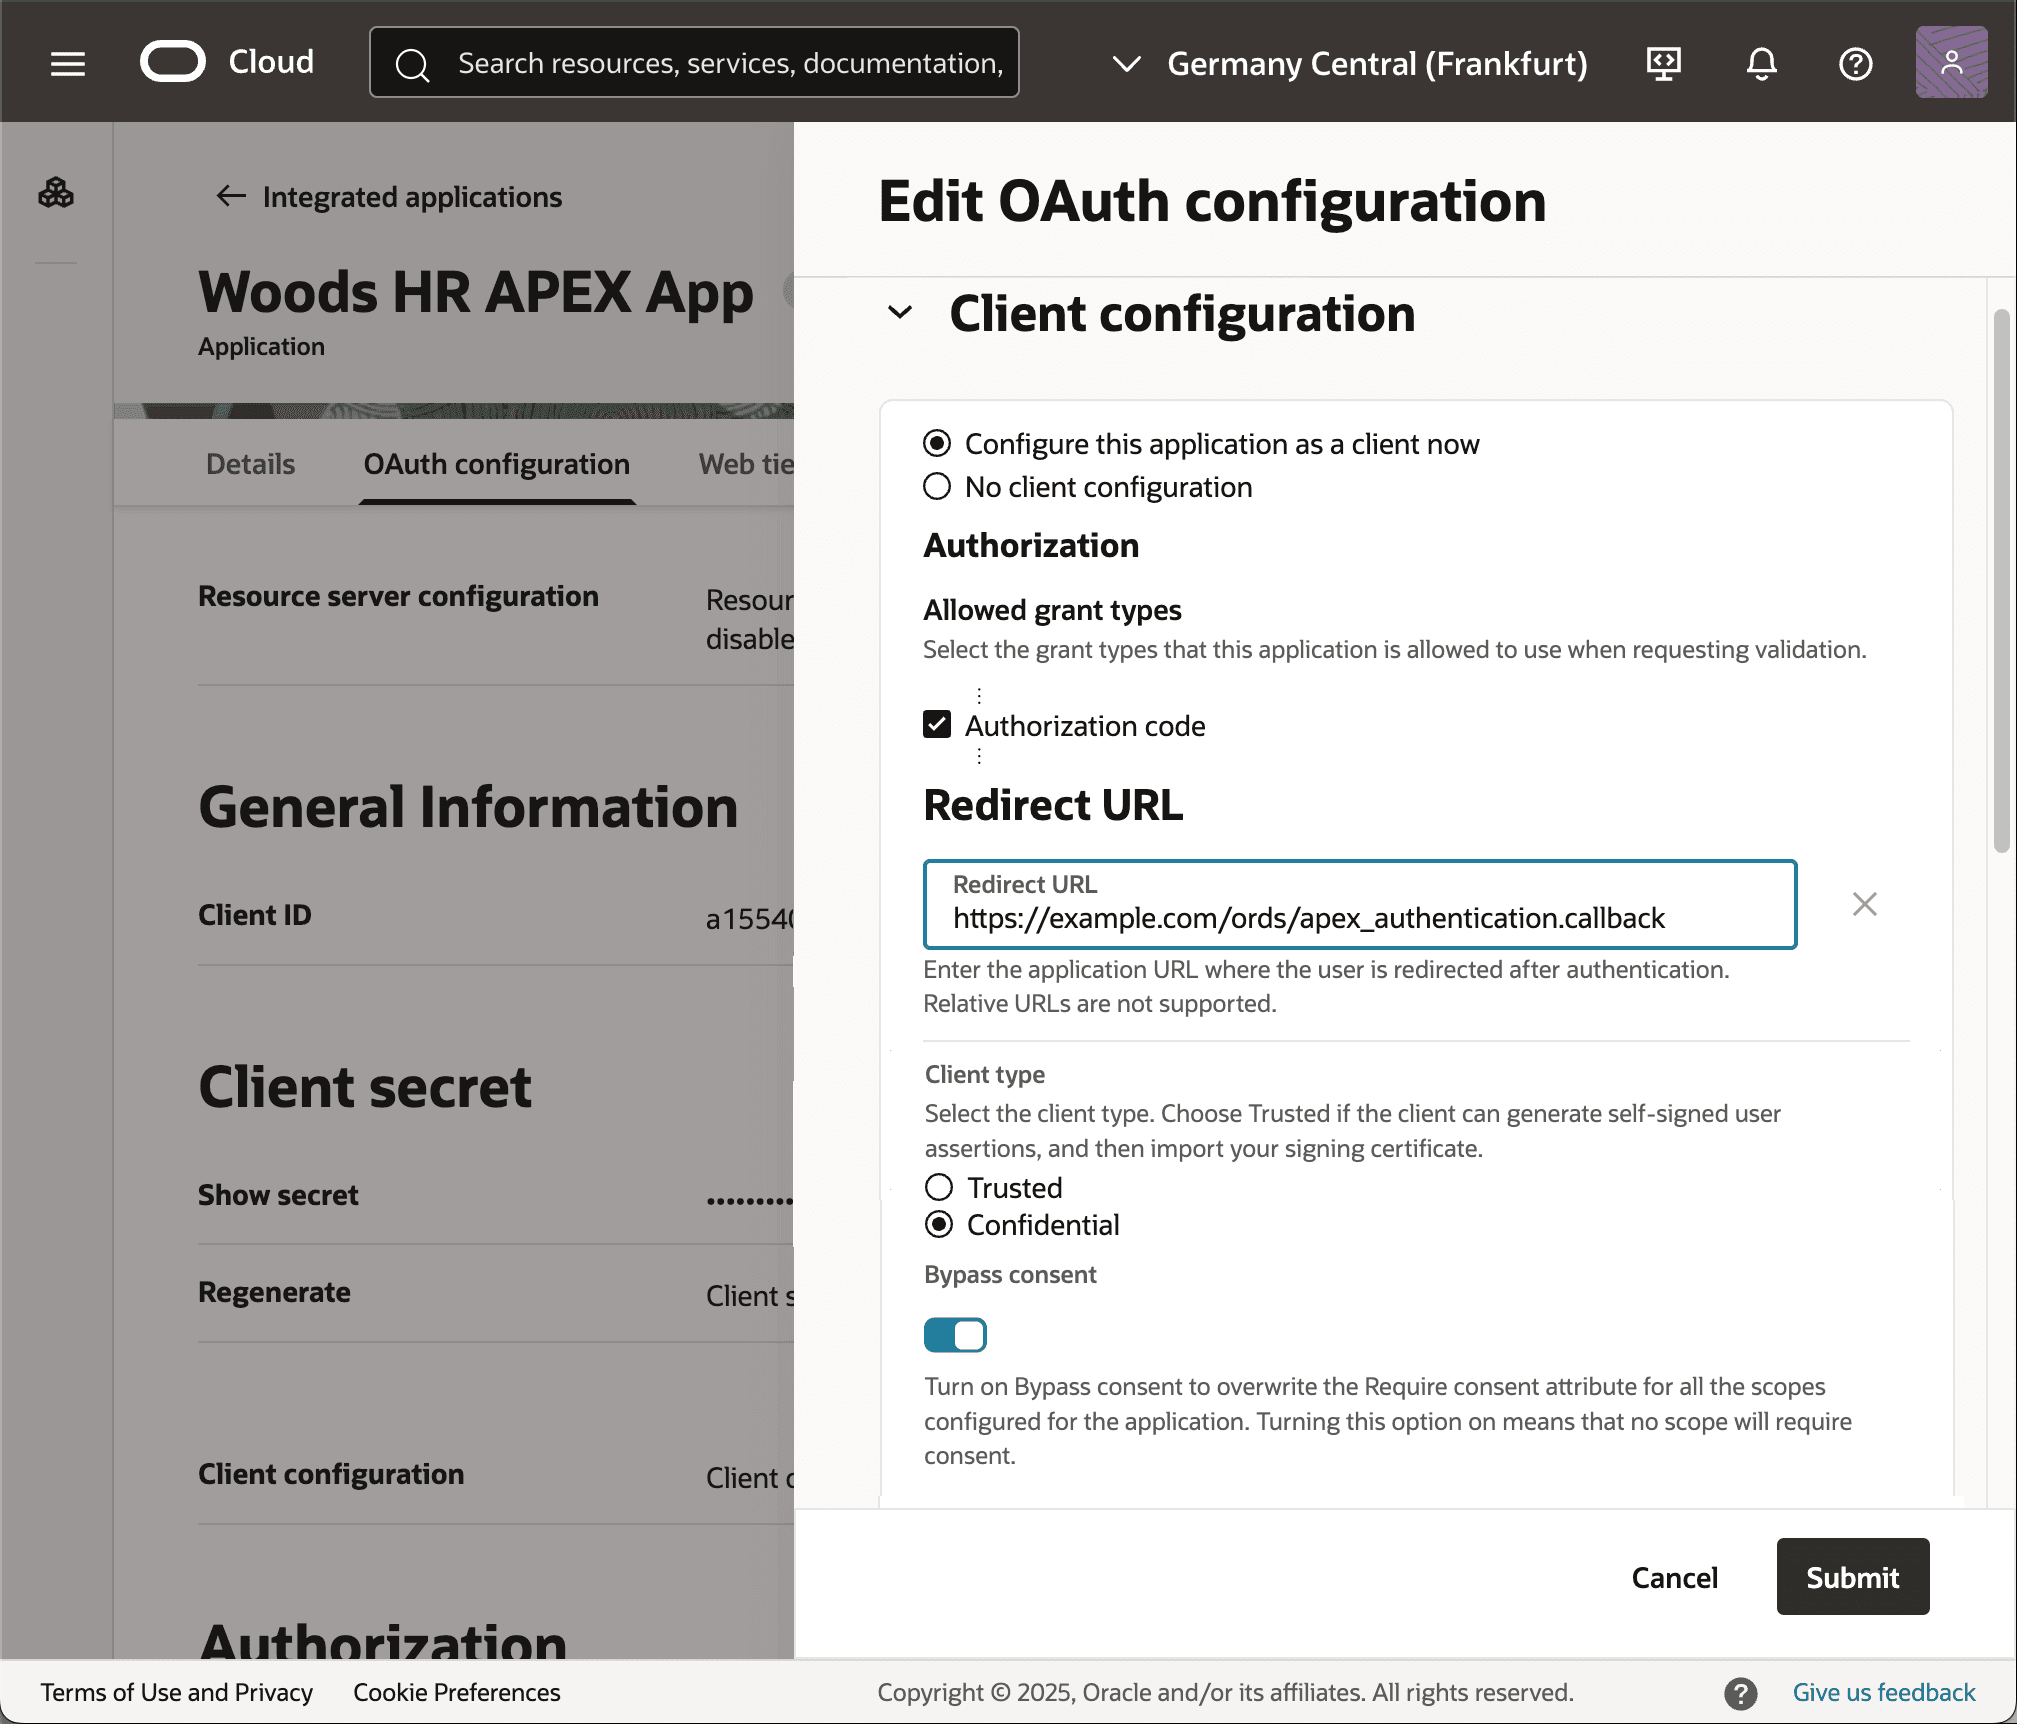The image size is (2017, 1724).
Task: Go back to Integrated applications
Action: click(412, 197)
